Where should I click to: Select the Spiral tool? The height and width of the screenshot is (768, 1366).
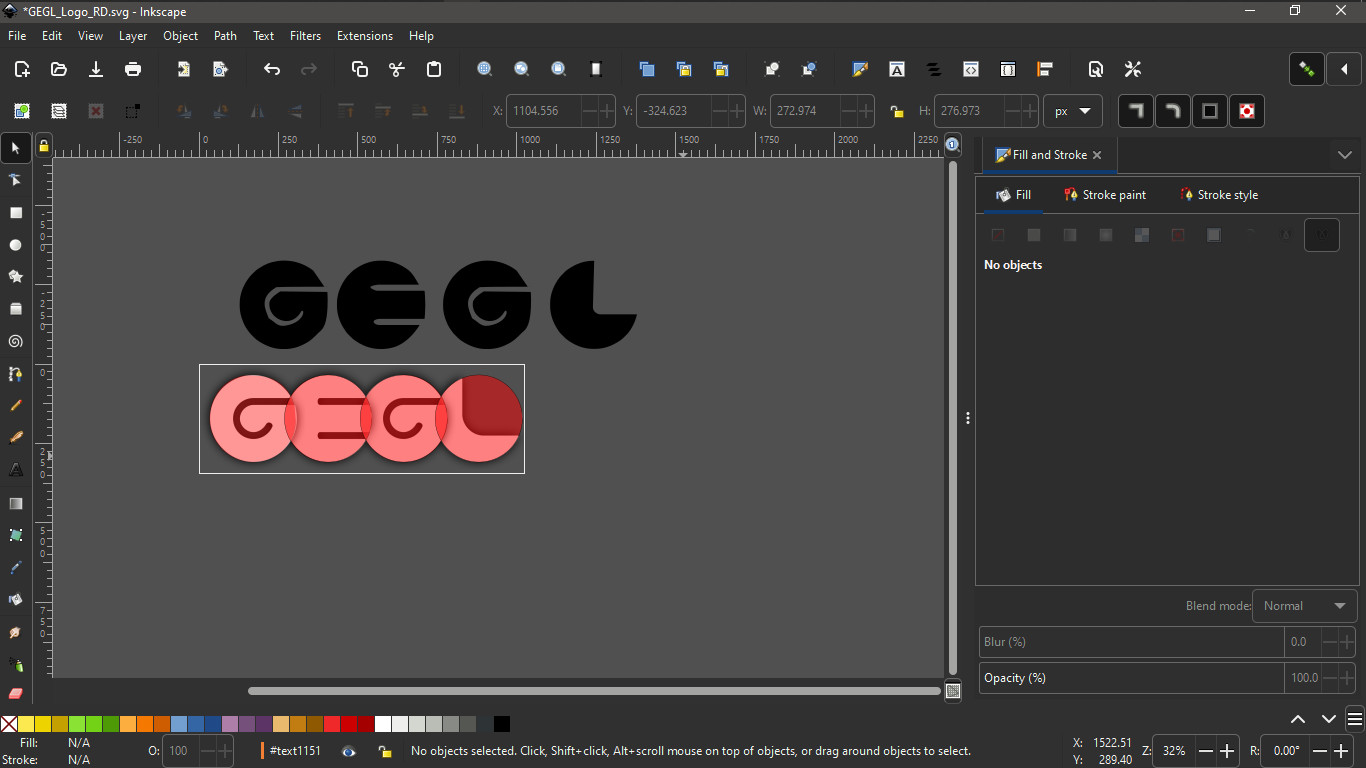point(15,342)
